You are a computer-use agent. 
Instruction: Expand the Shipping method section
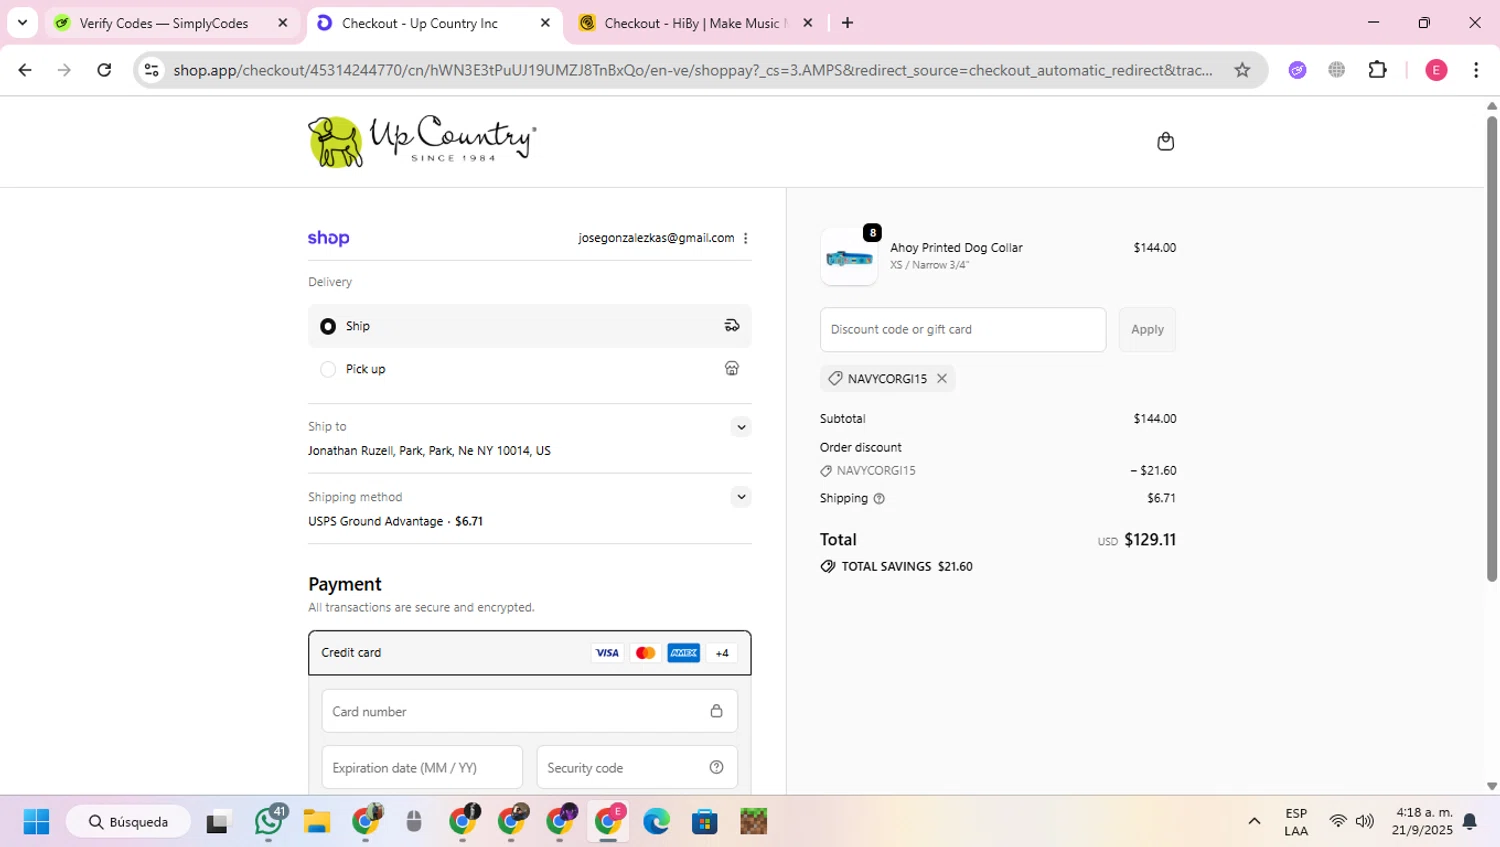coord(741,497)
